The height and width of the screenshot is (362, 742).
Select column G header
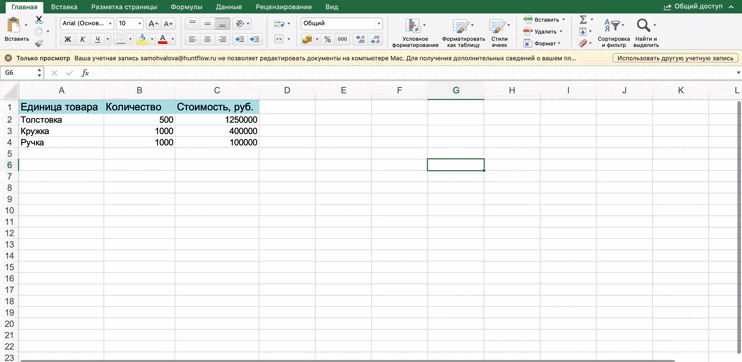click(x=456, y=90)
